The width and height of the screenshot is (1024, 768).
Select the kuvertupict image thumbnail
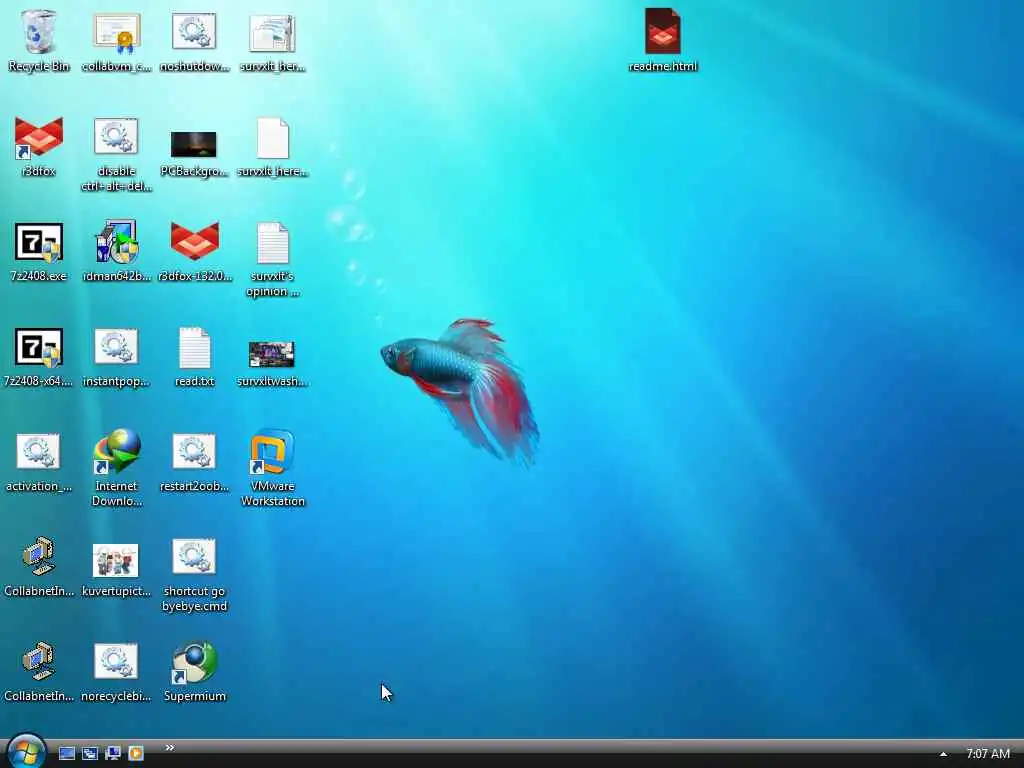pos(116,569)
